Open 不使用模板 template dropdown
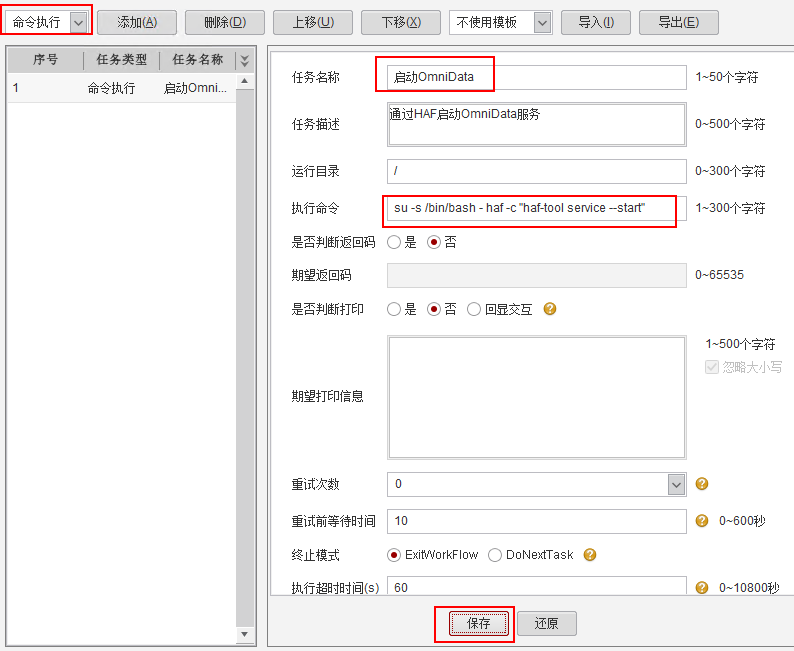This screenshot has height=651, width=794. (542, 23)
